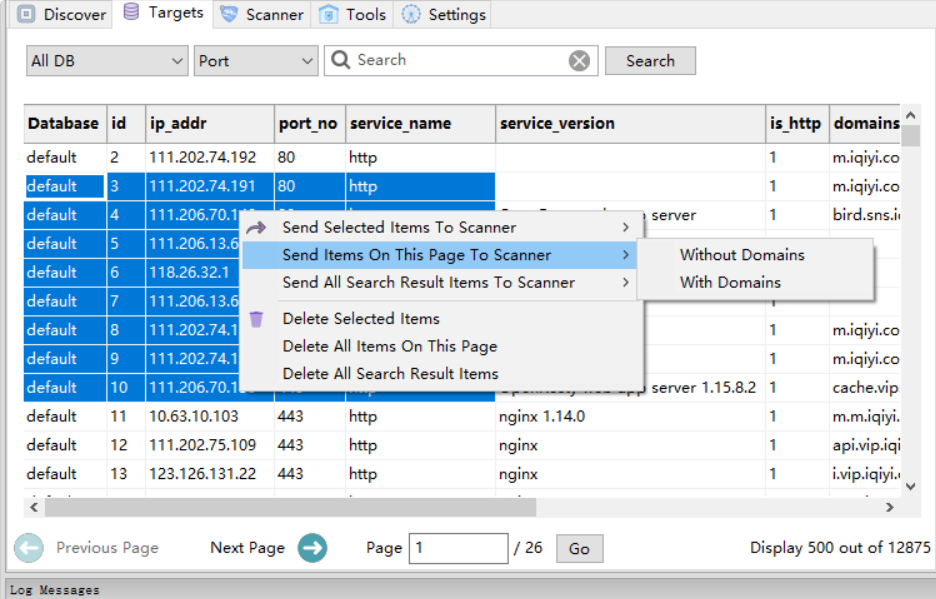Click the horizontal scrollbar right arrow

click(x=889, y=508)
